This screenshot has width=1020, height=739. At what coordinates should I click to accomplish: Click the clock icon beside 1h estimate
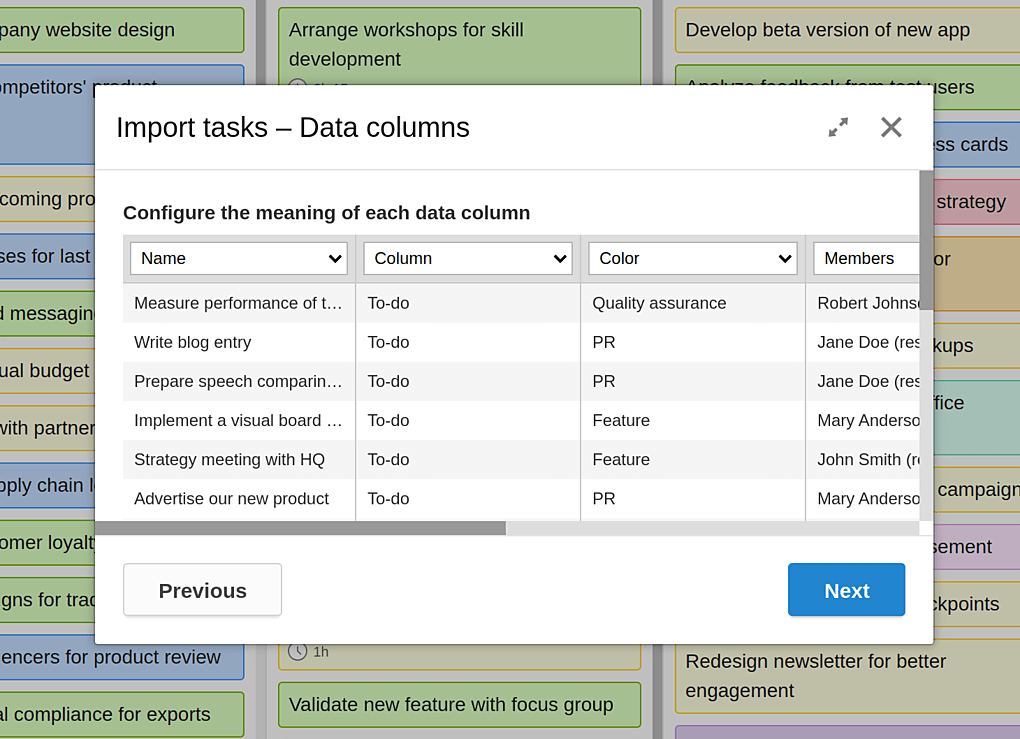[298, 652]
